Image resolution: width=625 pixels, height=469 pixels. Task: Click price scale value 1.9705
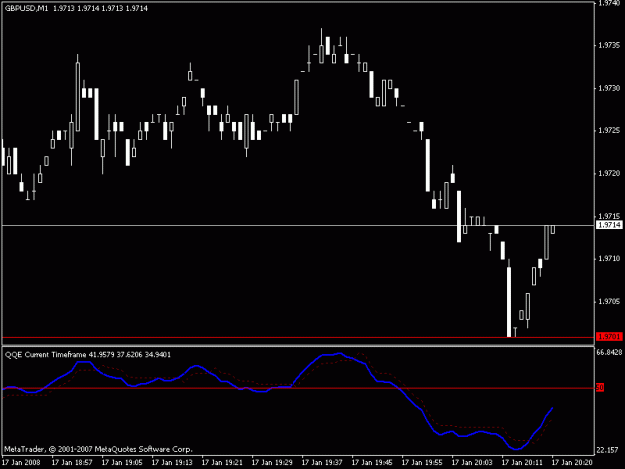point(609,302)
